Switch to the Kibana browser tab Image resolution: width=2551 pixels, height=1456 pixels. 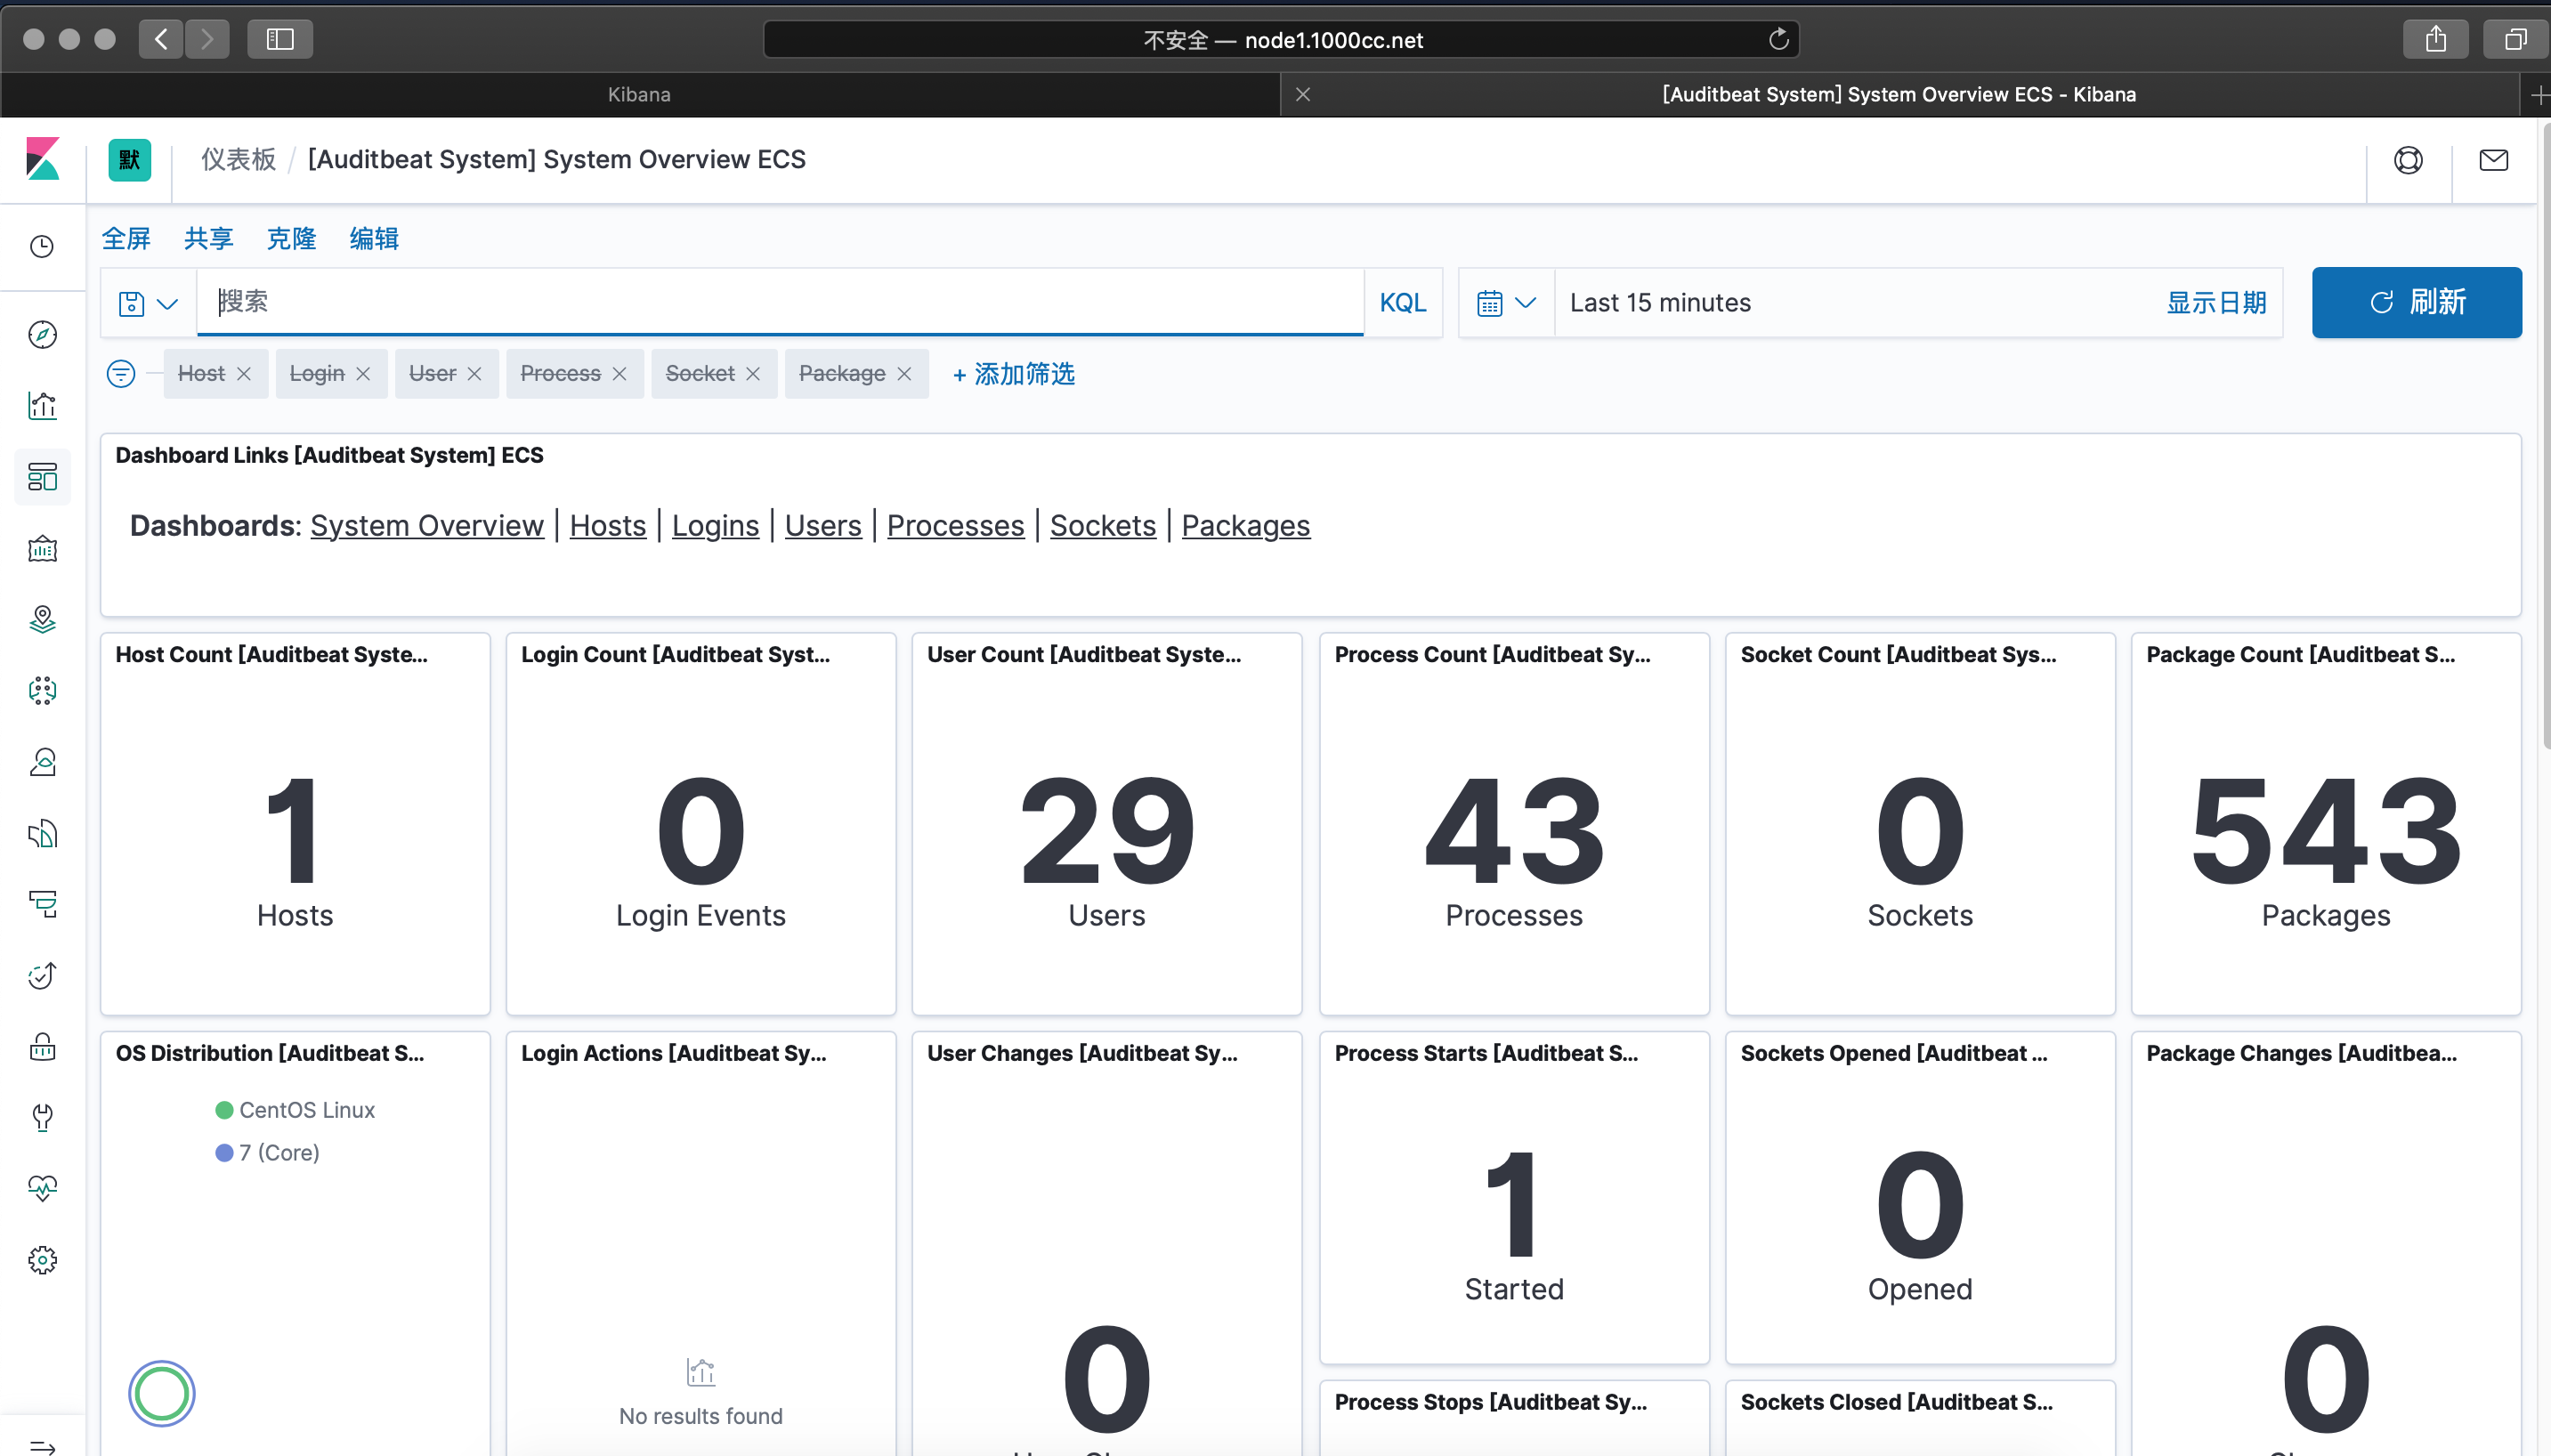[639, 94]
